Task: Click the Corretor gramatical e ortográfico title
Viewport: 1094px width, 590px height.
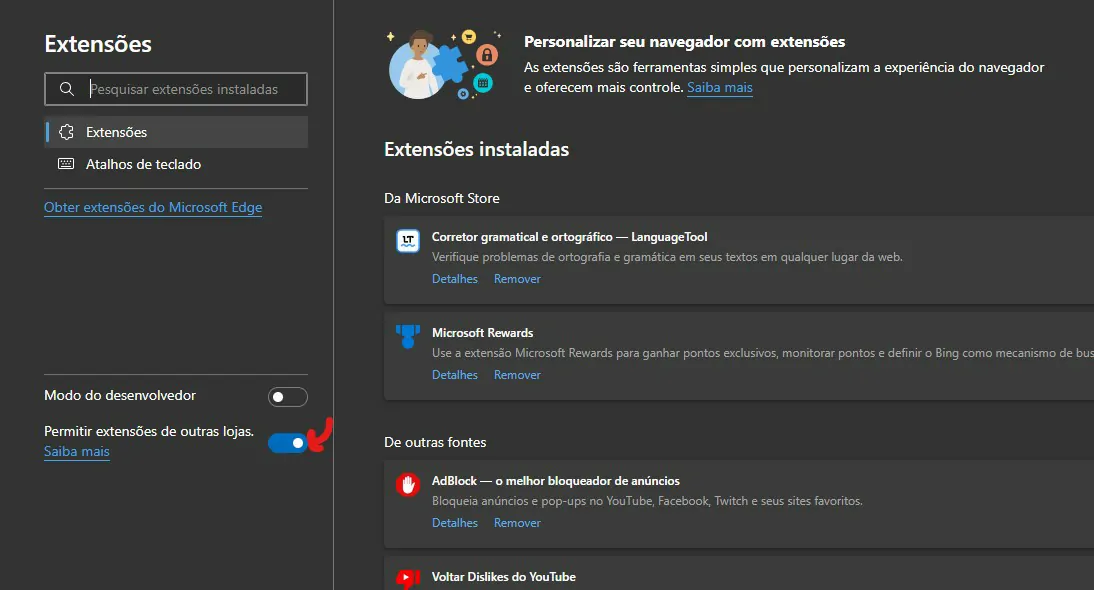Action: click(569, 237)
